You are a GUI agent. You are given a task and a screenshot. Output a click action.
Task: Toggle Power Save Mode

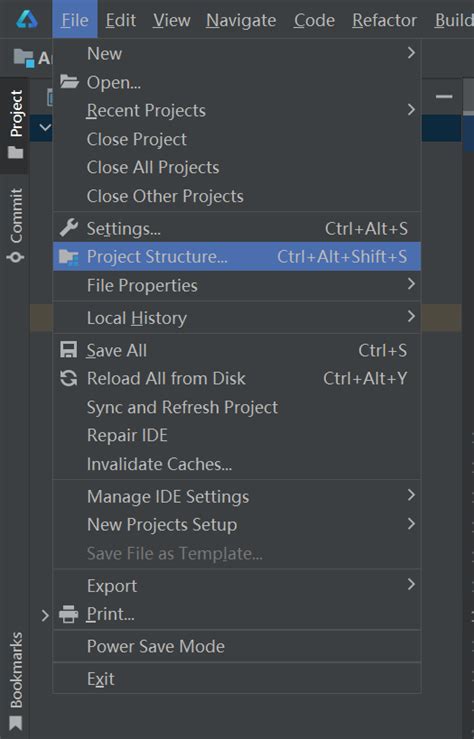click(x=237, y=646)
